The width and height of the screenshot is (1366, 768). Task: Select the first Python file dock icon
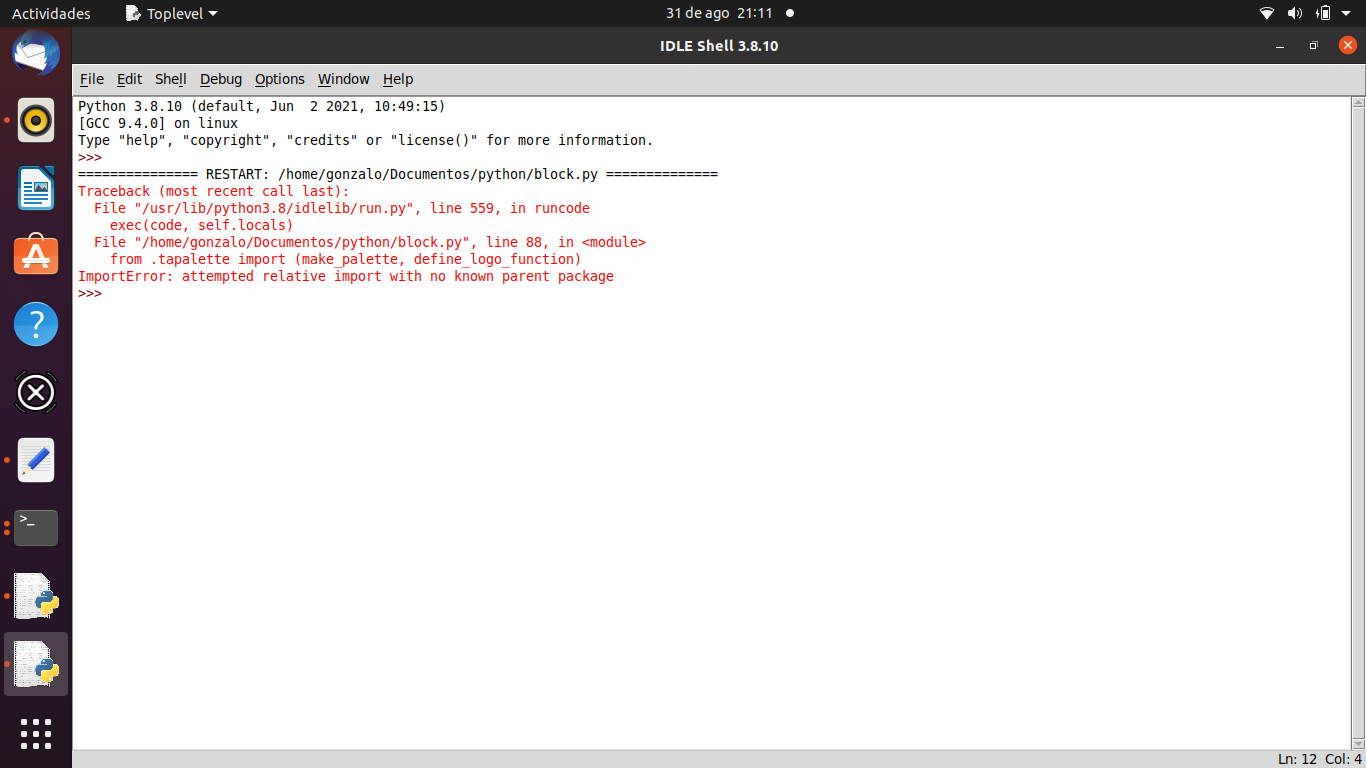pyautogui.click(x=36, y=596)
